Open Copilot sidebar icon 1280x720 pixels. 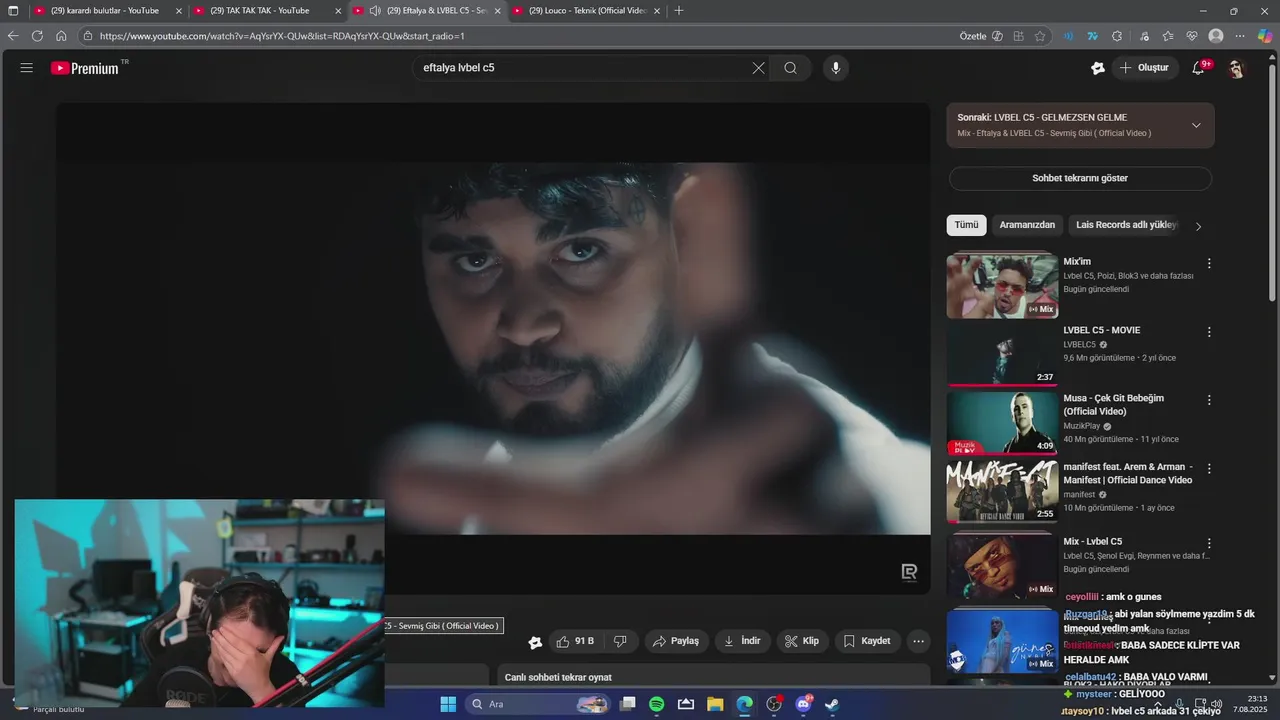pos(1265,36)
